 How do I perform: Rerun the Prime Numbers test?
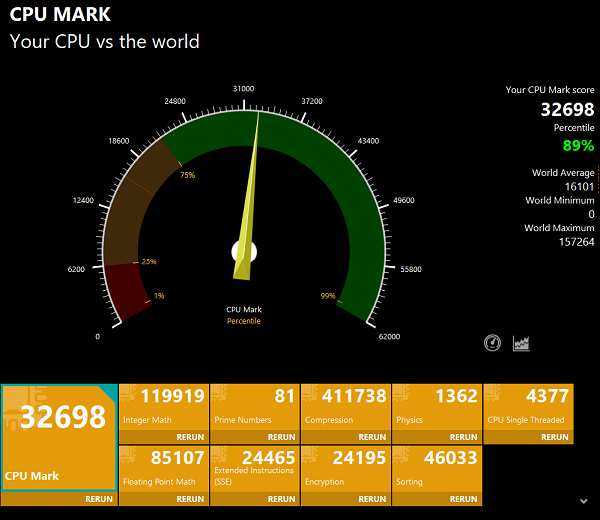point(281,437)
